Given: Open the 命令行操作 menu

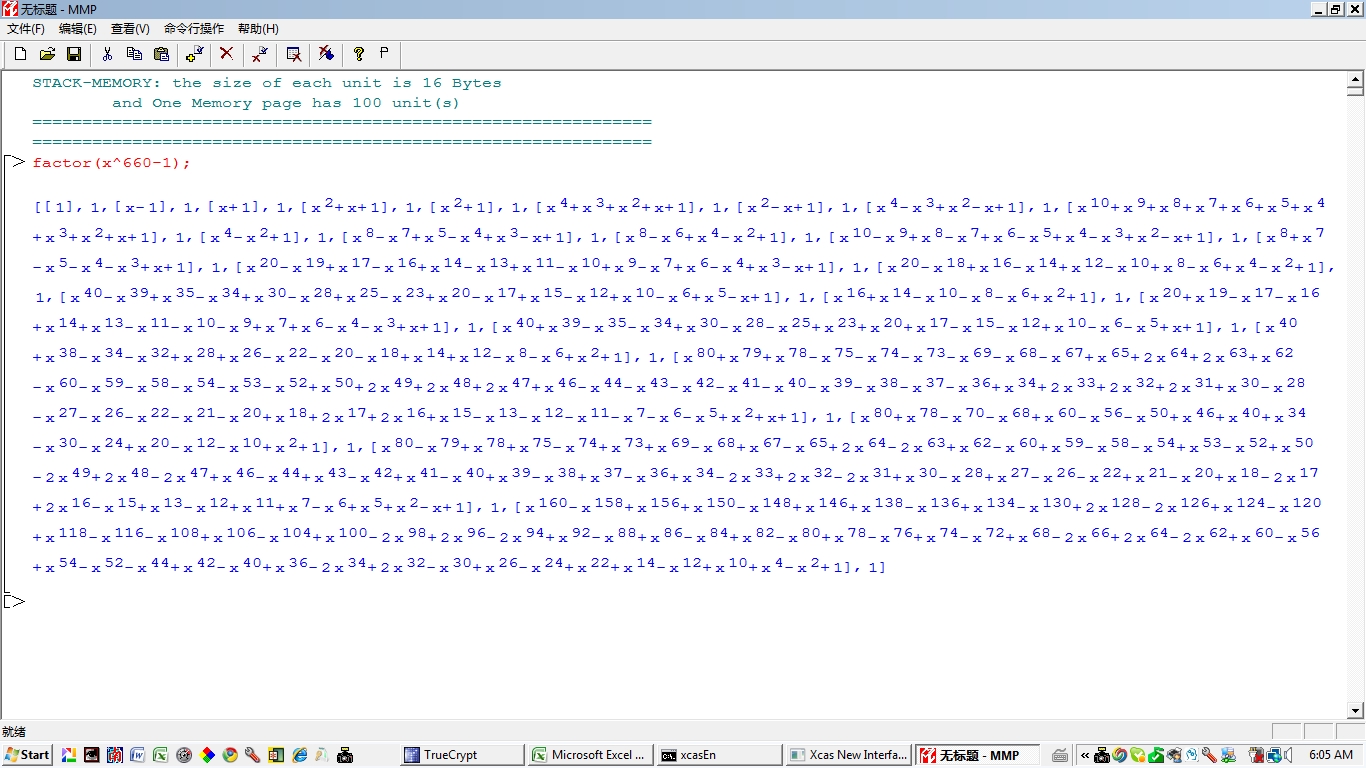Looking at the screenshot, I should coord(194,29).
